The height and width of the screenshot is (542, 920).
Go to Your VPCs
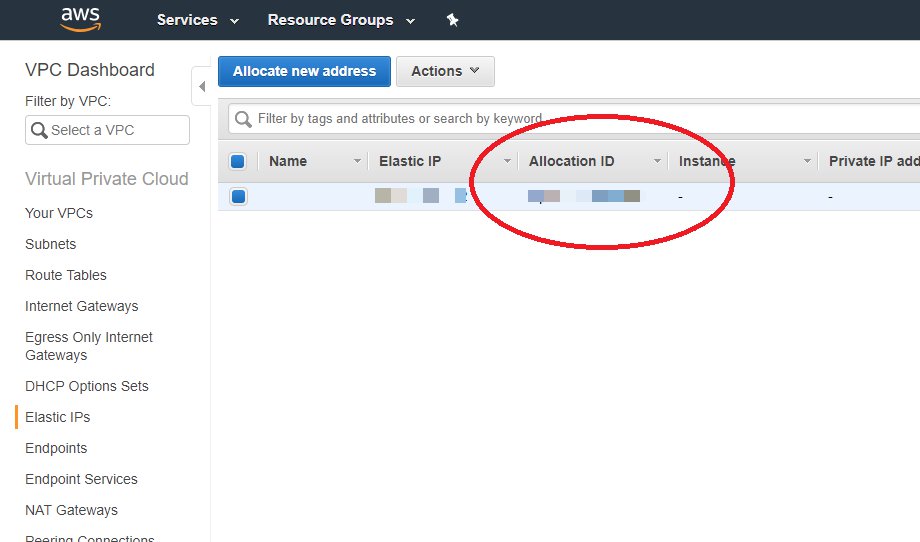click(x=59, y=213)
